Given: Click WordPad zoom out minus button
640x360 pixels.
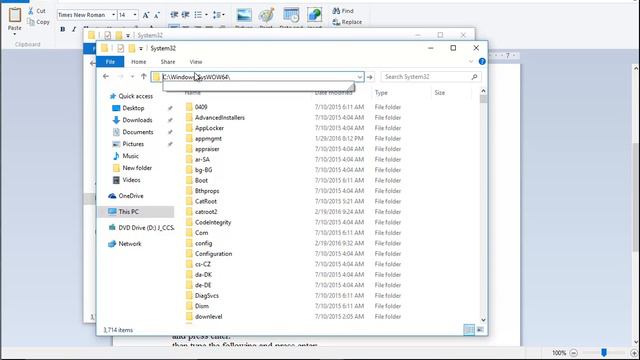Looking at the screenshot, I should 573,353.
